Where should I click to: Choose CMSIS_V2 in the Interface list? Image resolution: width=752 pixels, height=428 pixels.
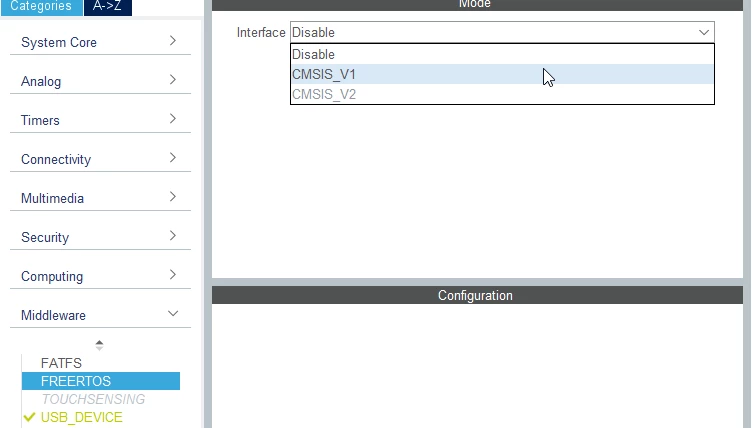click(x=502, y=94)
